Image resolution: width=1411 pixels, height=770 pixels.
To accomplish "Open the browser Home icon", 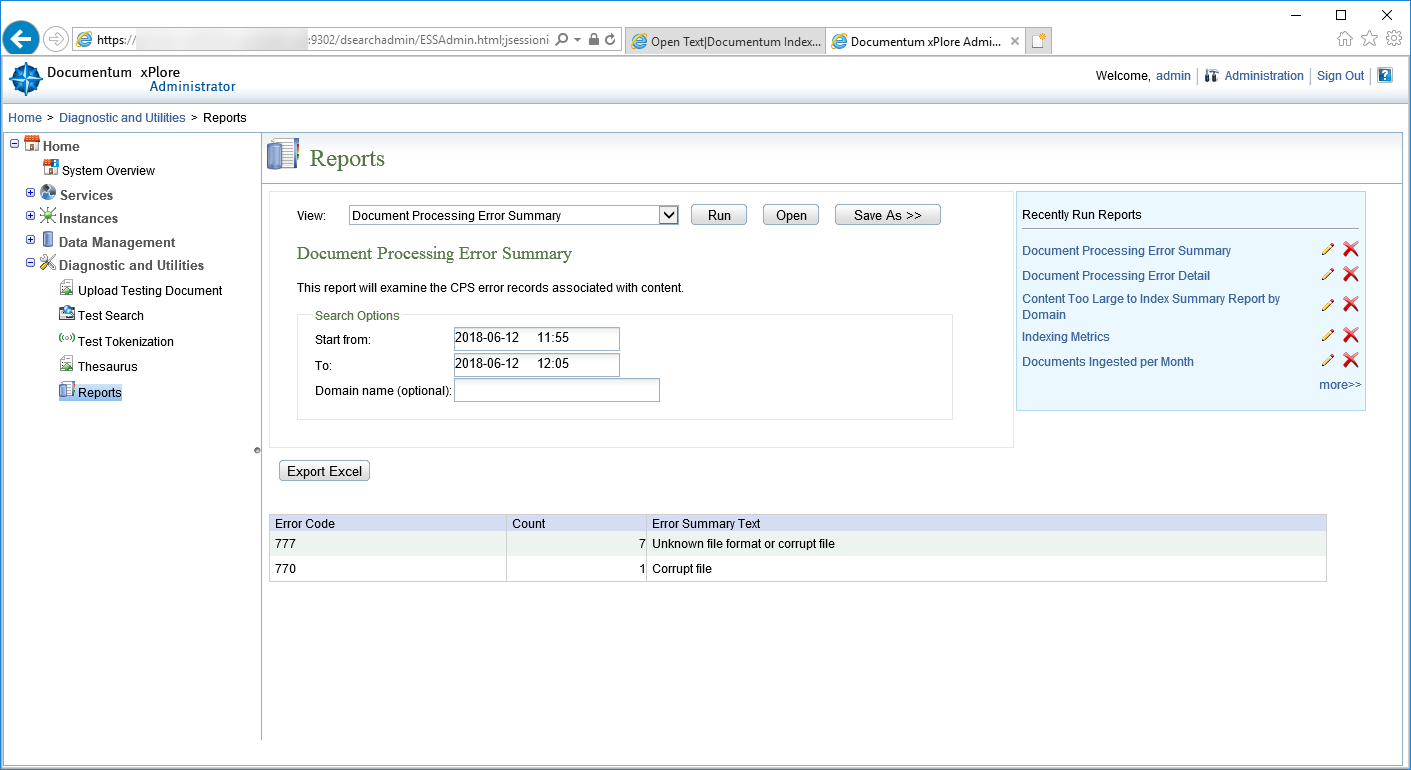I will coord(1345,39).
